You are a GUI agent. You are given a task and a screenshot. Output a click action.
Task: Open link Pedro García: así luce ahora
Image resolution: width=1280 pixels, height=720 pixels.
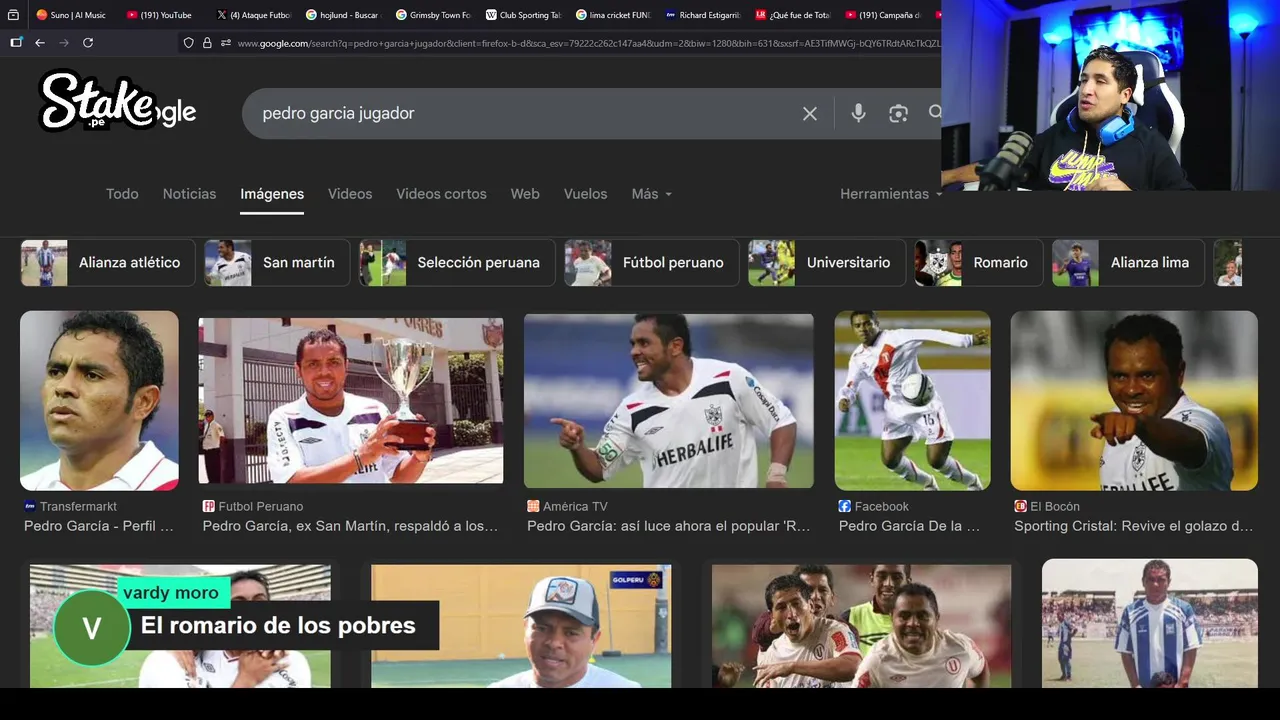click(x=669, y=526)
